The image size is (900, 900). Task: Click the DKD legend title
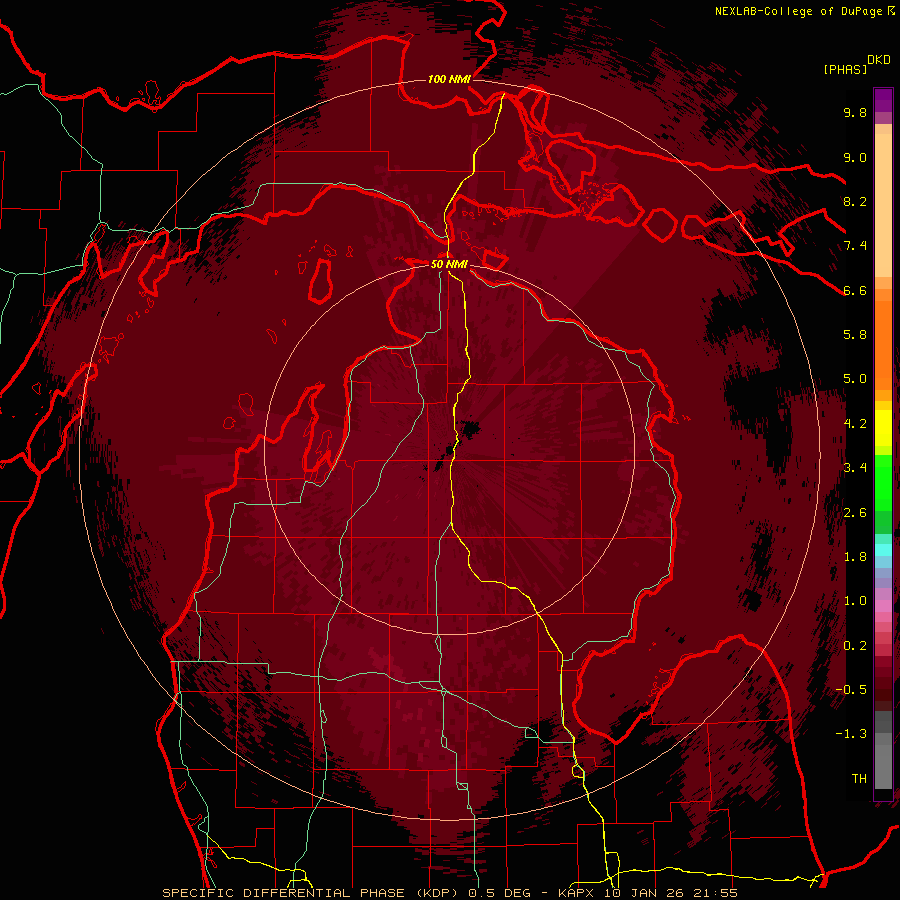tap(878, 60)
